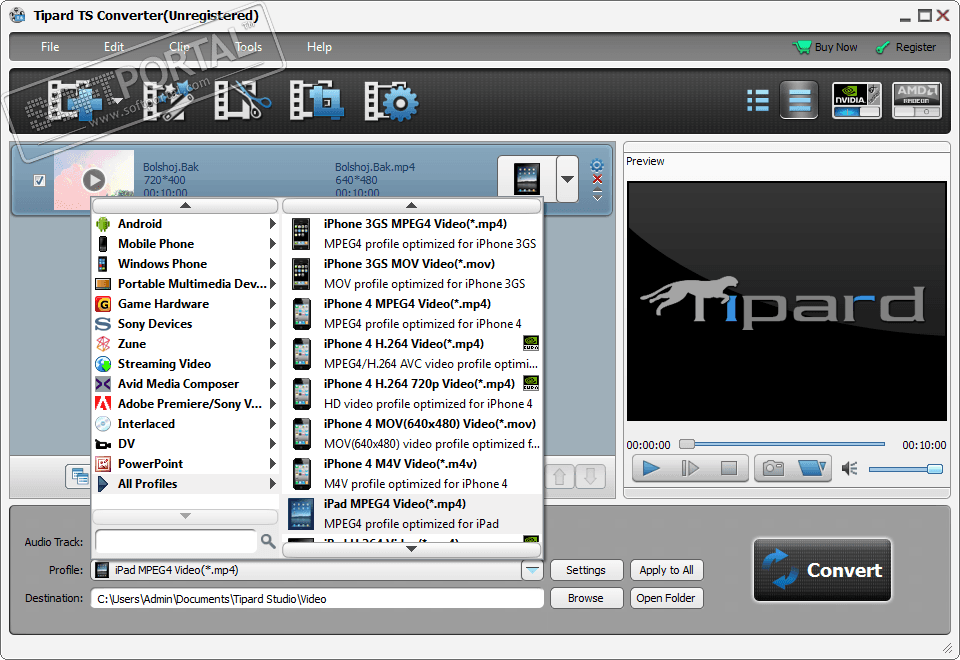Choose iPhone 4 H.264 720p Video profile
Viewport: 960px width, 660px height.
click(413, 394)
